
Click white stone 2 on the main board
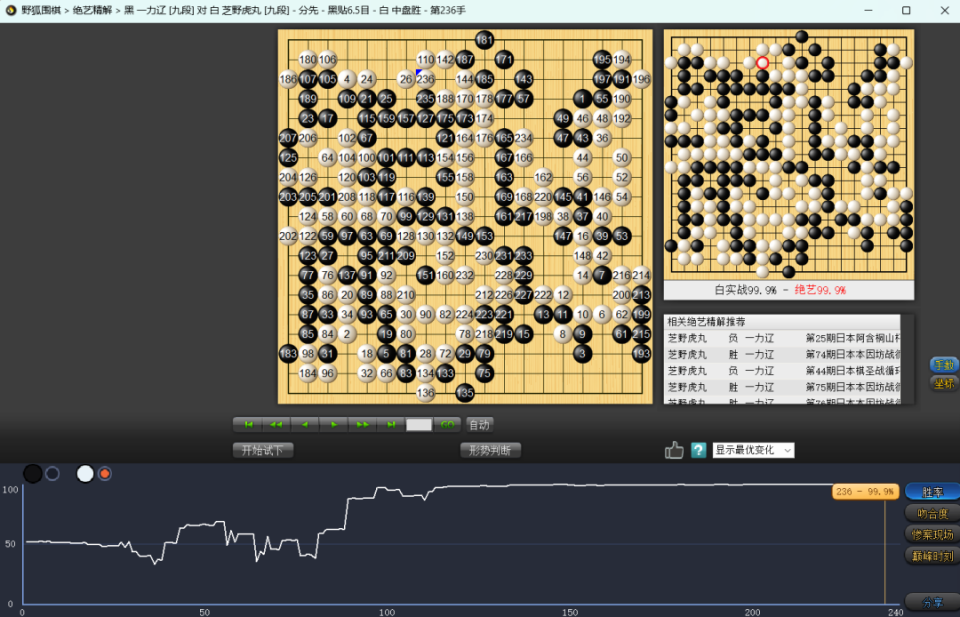[x=347, y=334]
